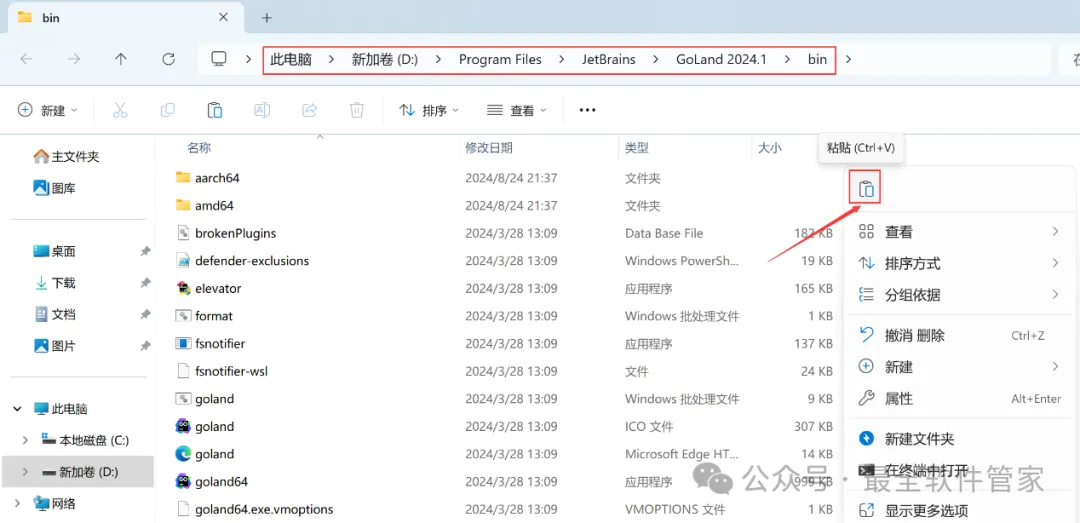The image size is (1080, 523).
Task: Open the three-dot more options menu
Action: pyautogui.click(x=587, y=110)
